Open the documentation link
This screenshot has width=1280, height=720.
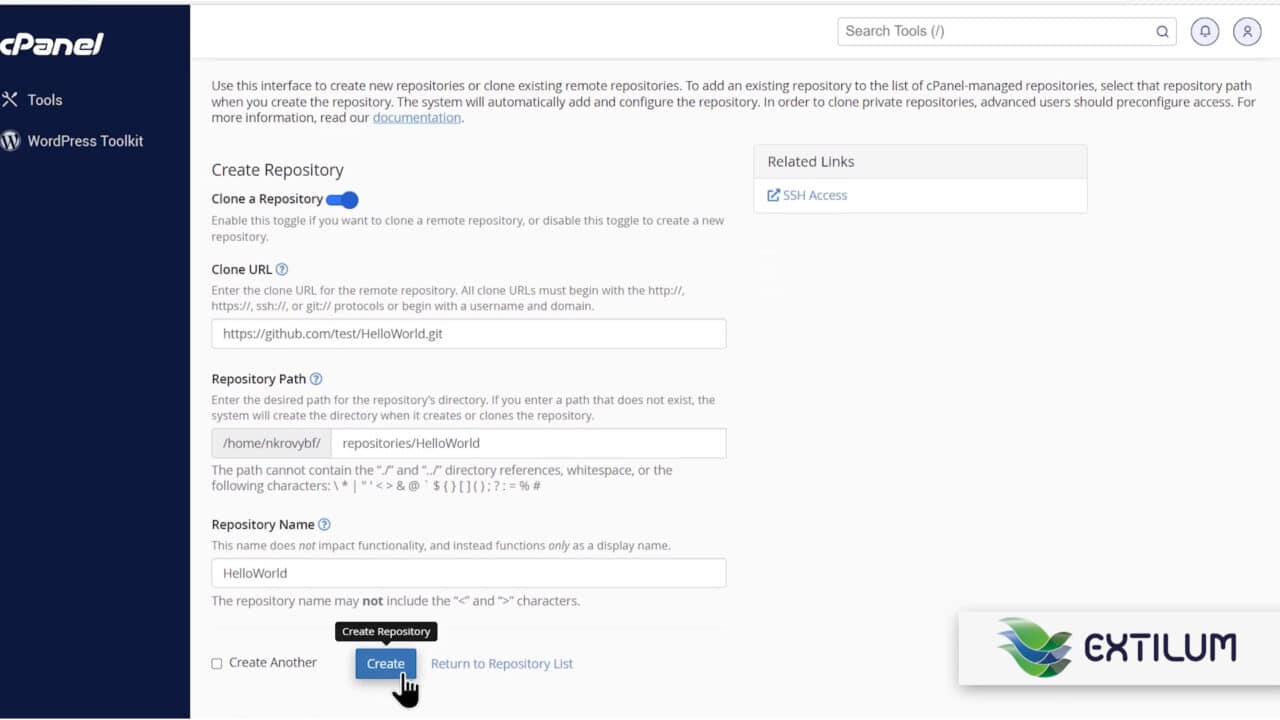417,117
